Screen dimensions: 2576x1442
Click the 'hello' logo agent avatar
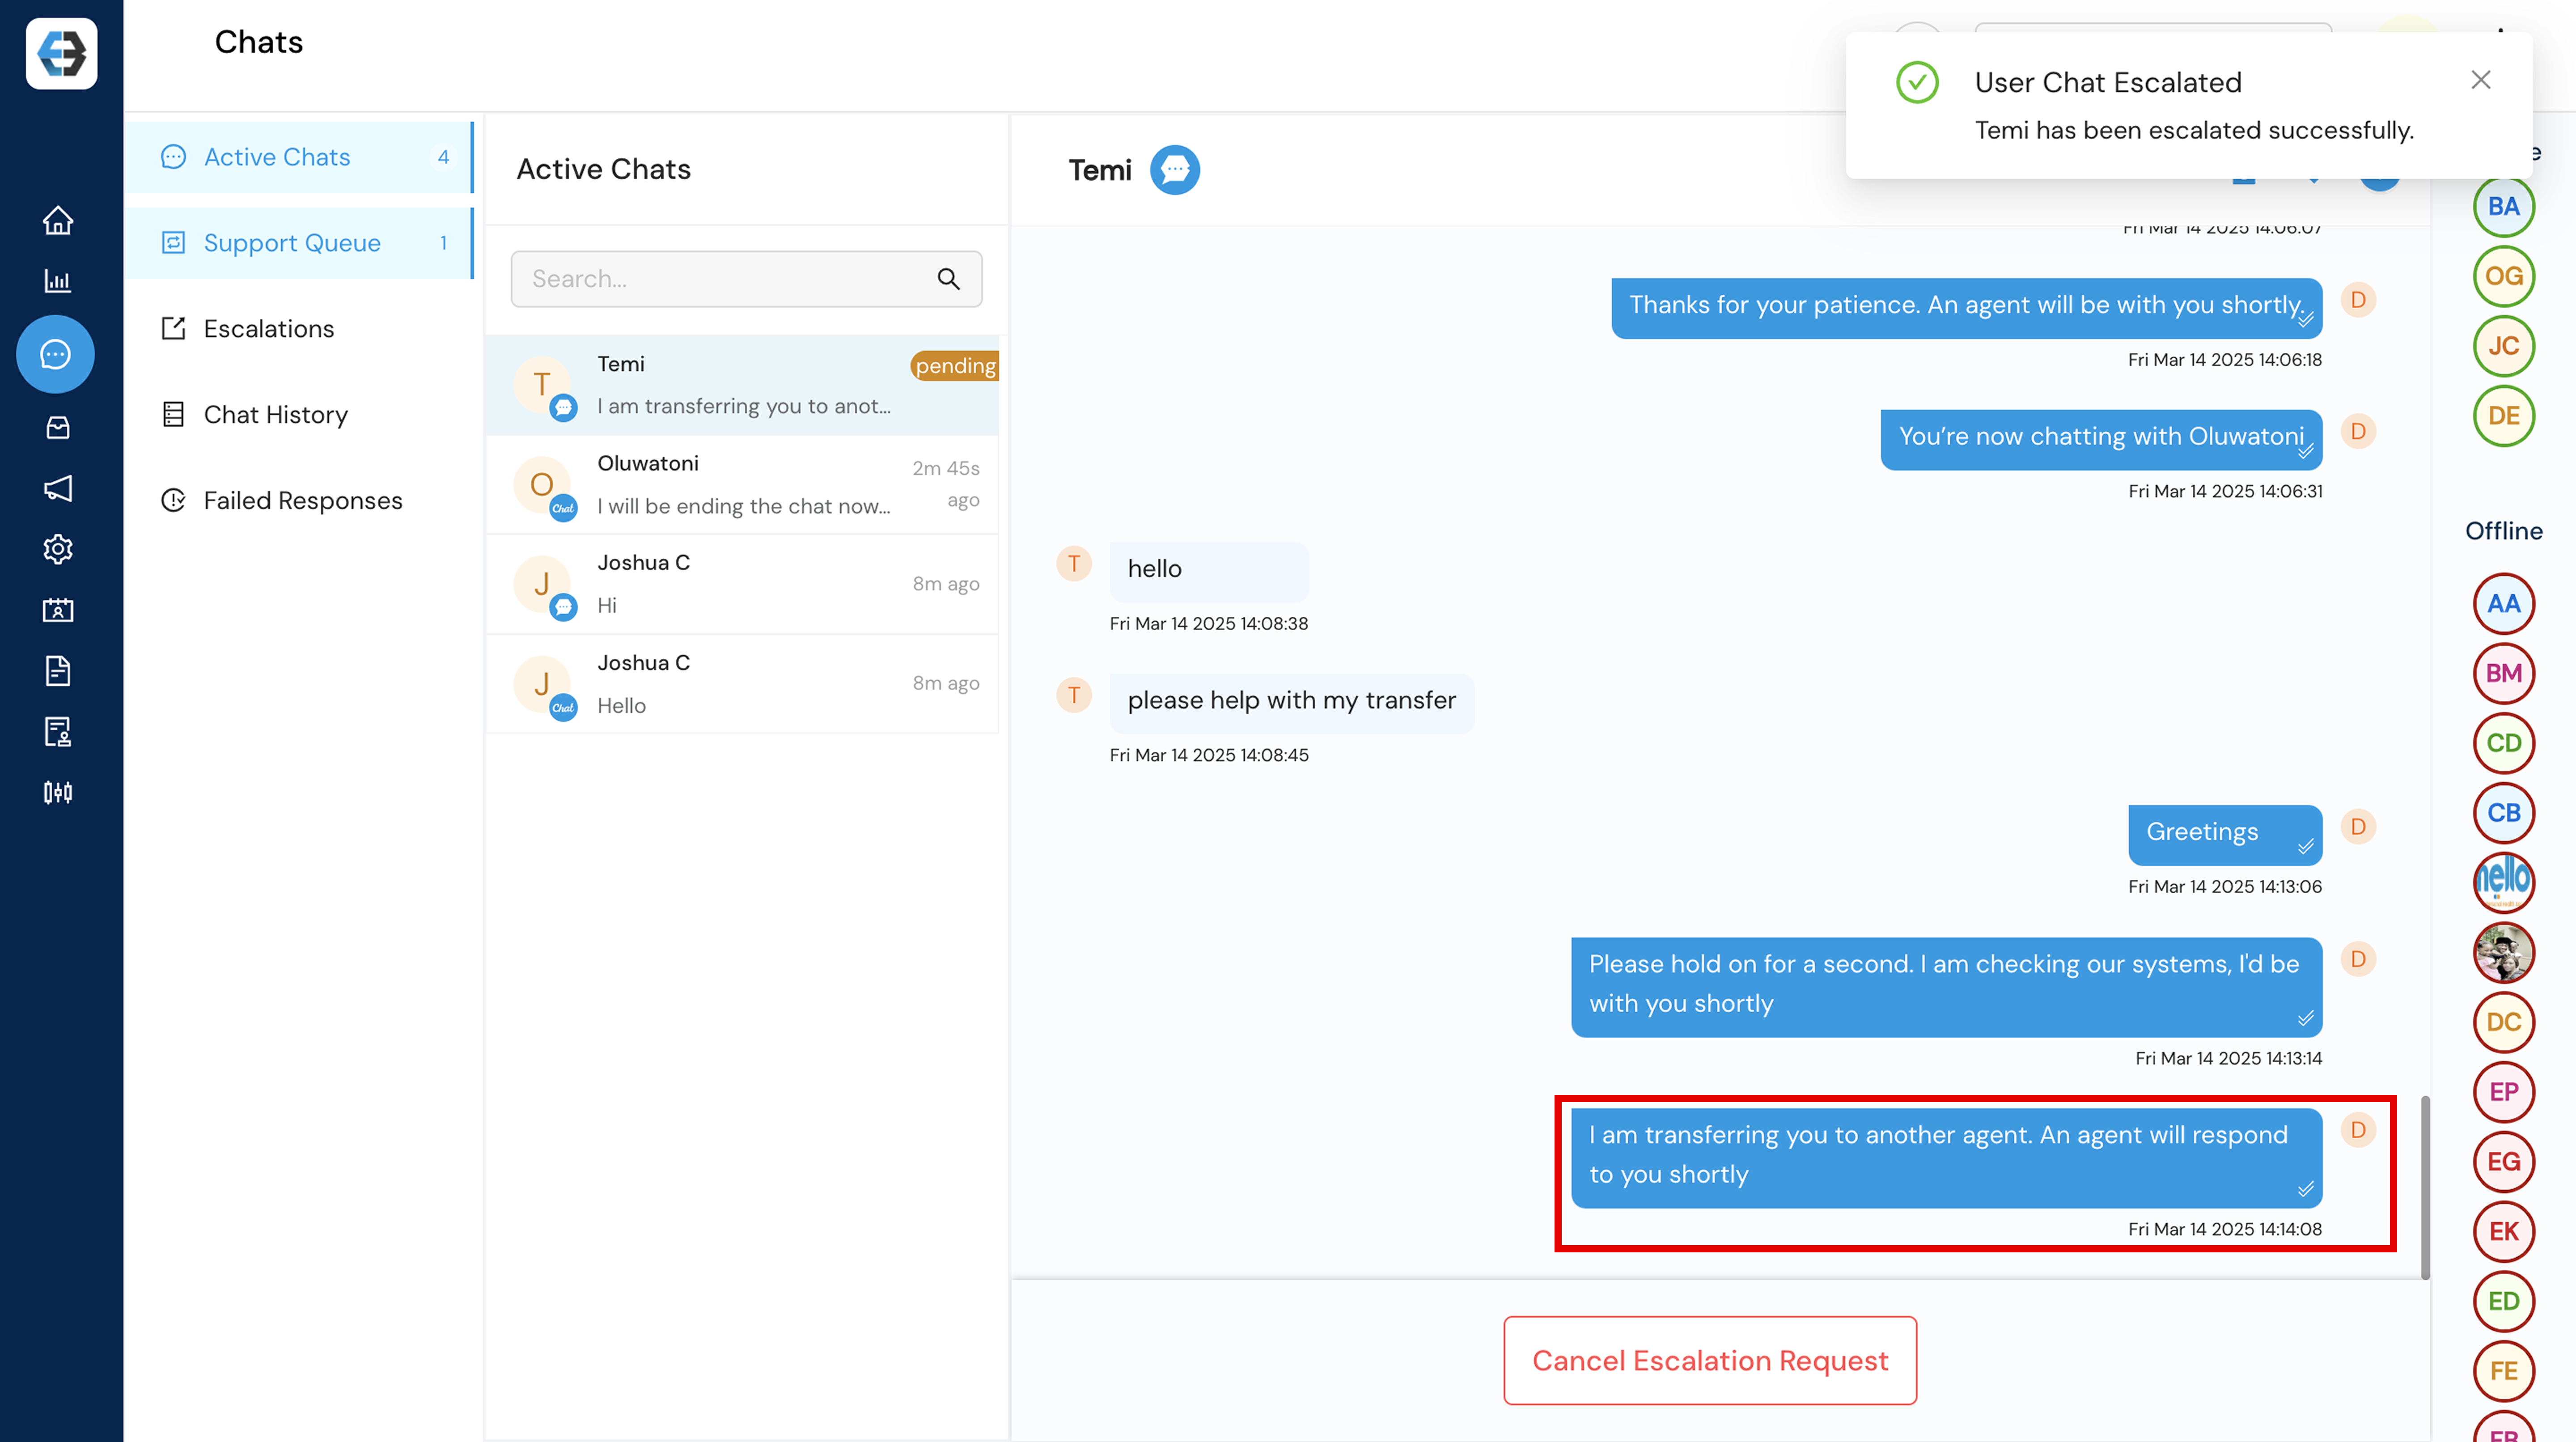tap(2503, 883)
